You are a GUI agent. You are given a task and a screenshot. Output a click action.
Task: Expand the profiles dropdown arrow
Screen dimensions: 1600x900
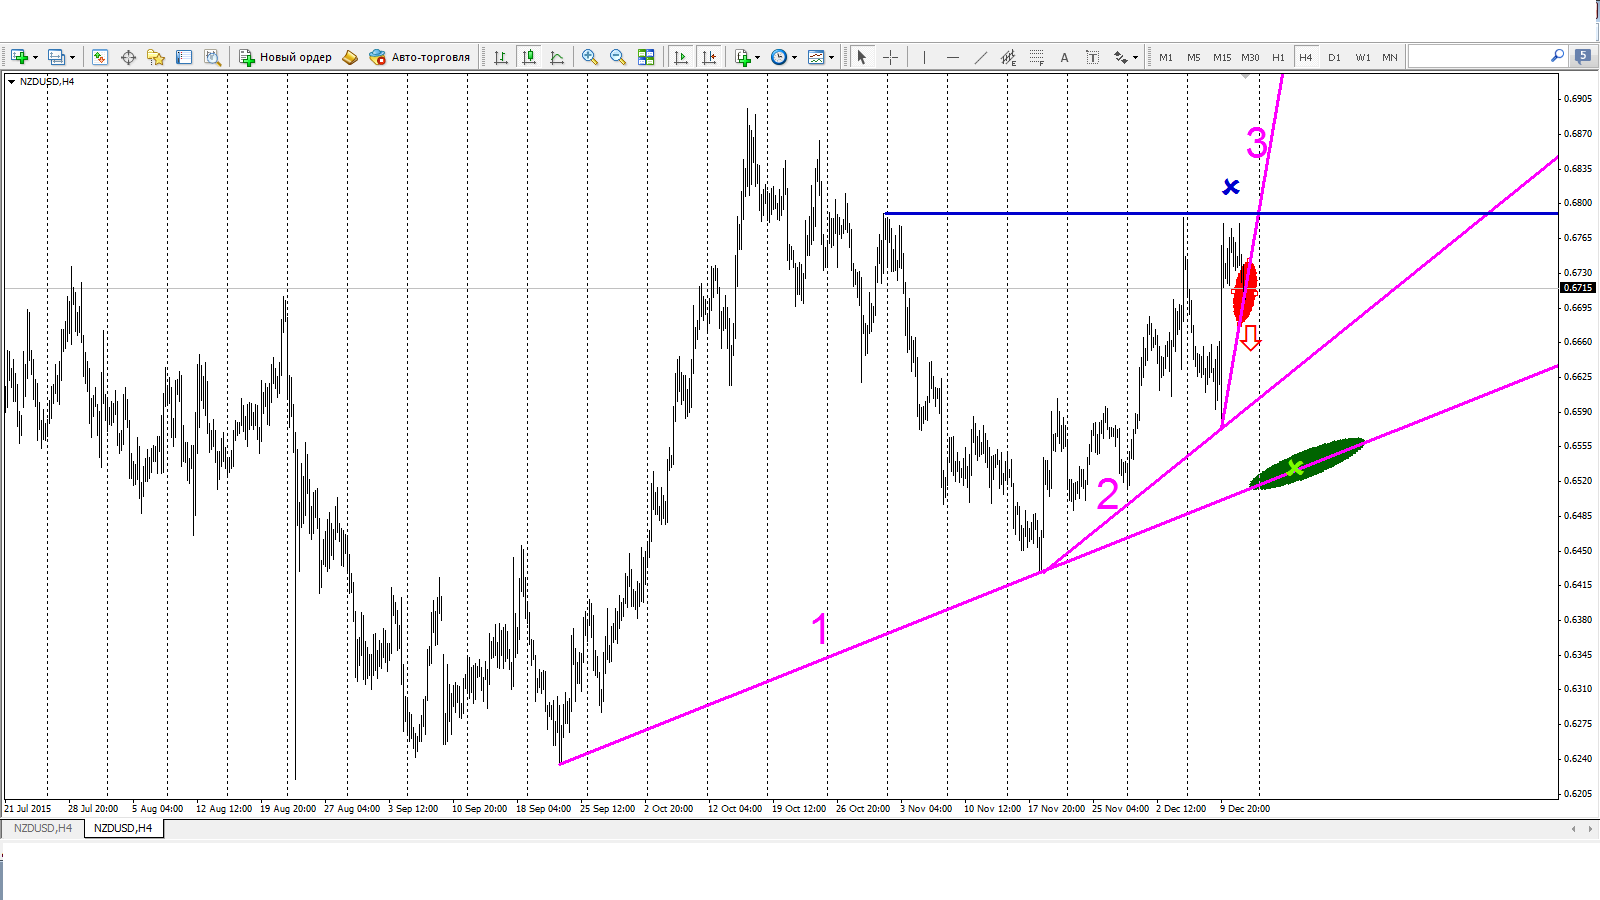tap(72, 57)
